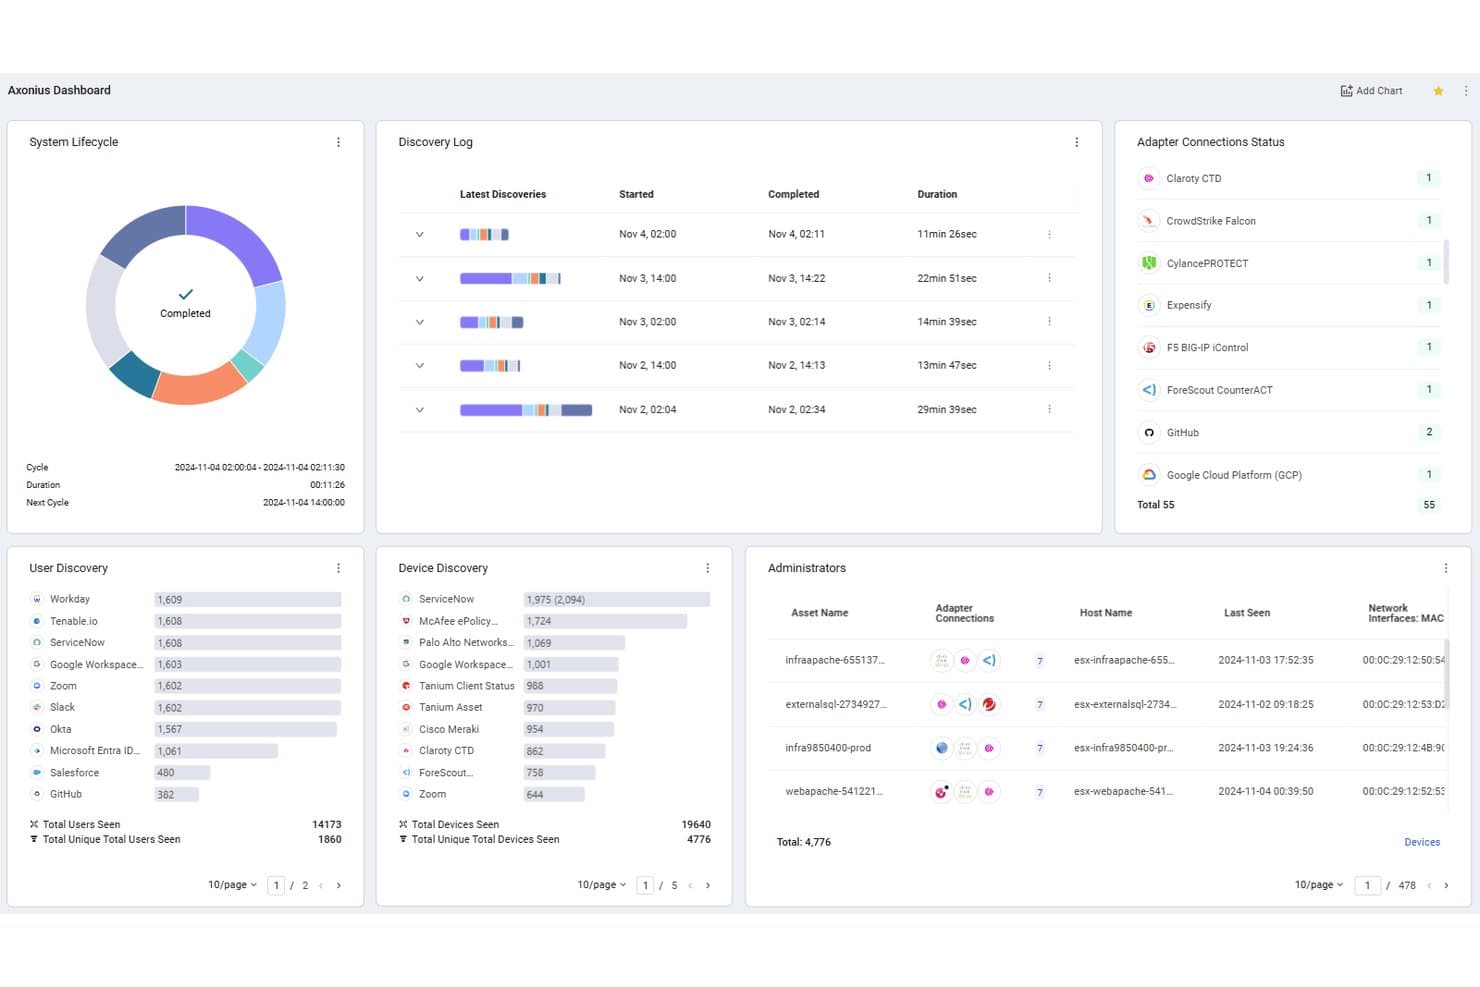The width and height of the screenshot is (1480, 987).
Task: Click the orange segment of the lifecycle donut
Action: [200, 386]
